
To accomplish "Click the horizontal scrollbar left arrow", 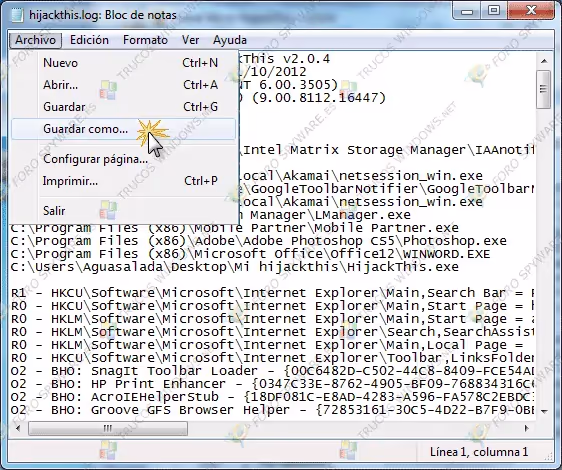I will 18,428.
